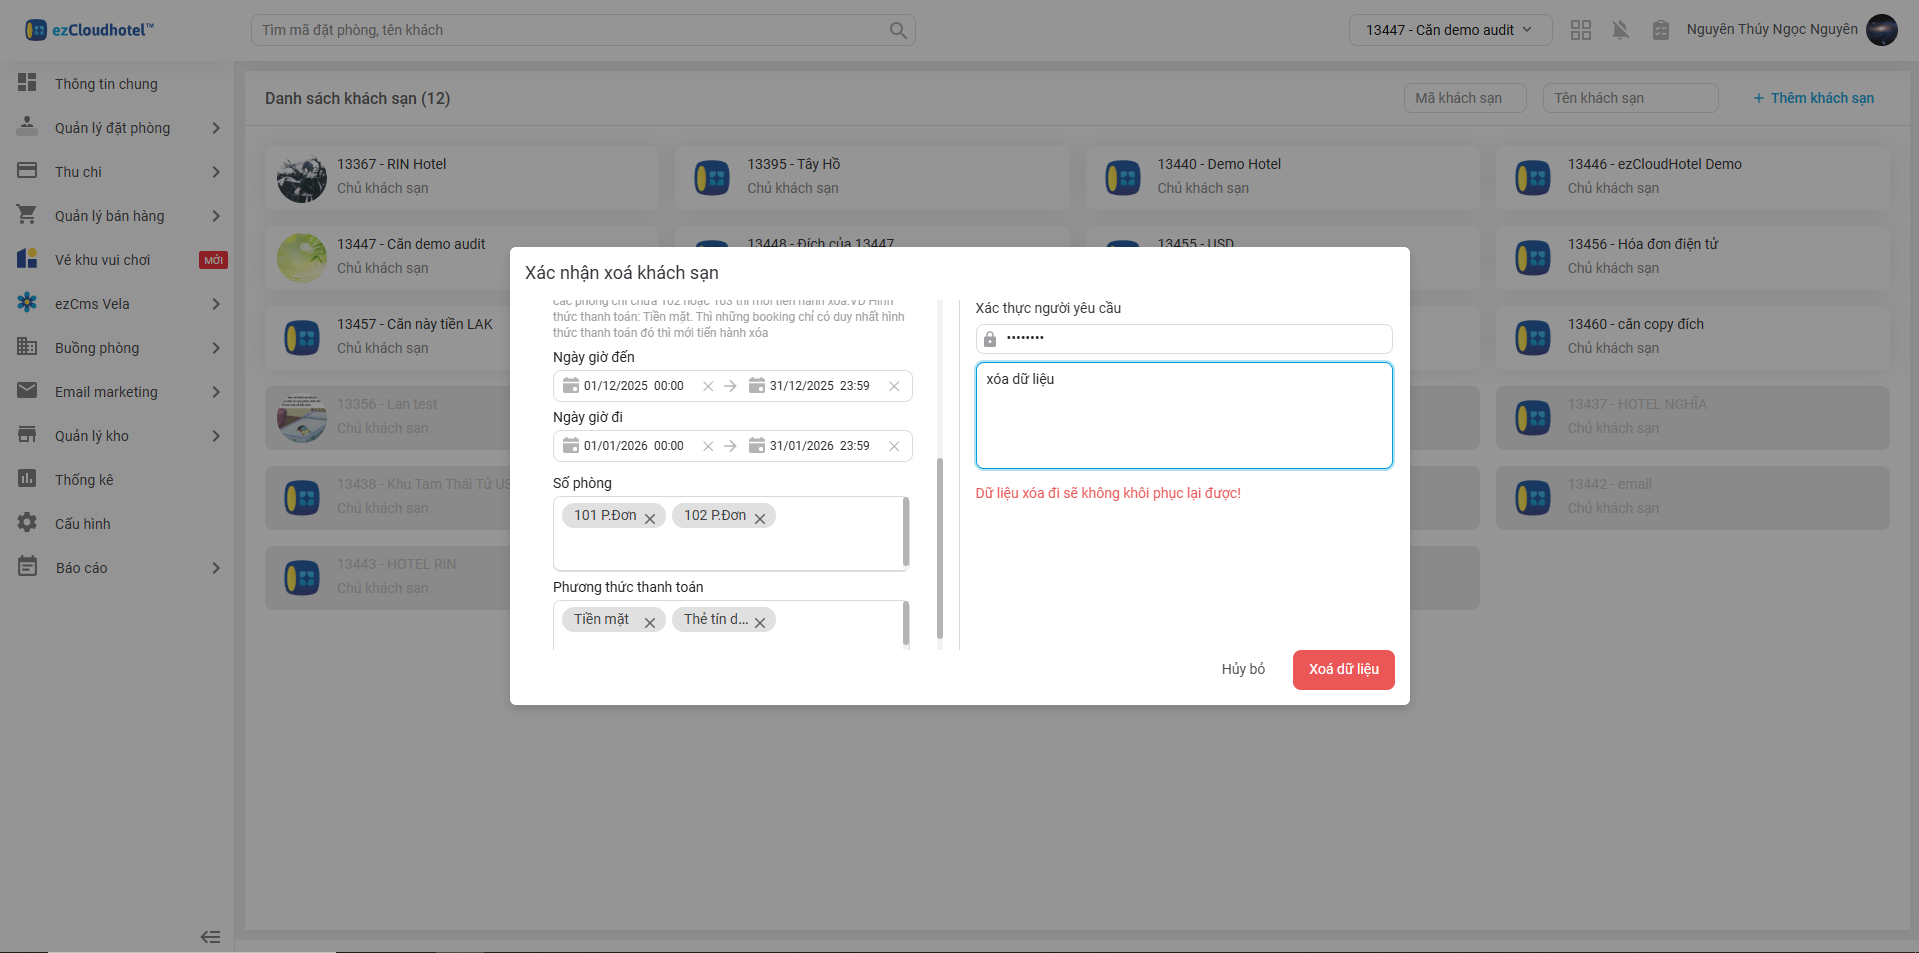Click the password verification field
Screen dimensions: 1919x953
tap(1190, 338)
